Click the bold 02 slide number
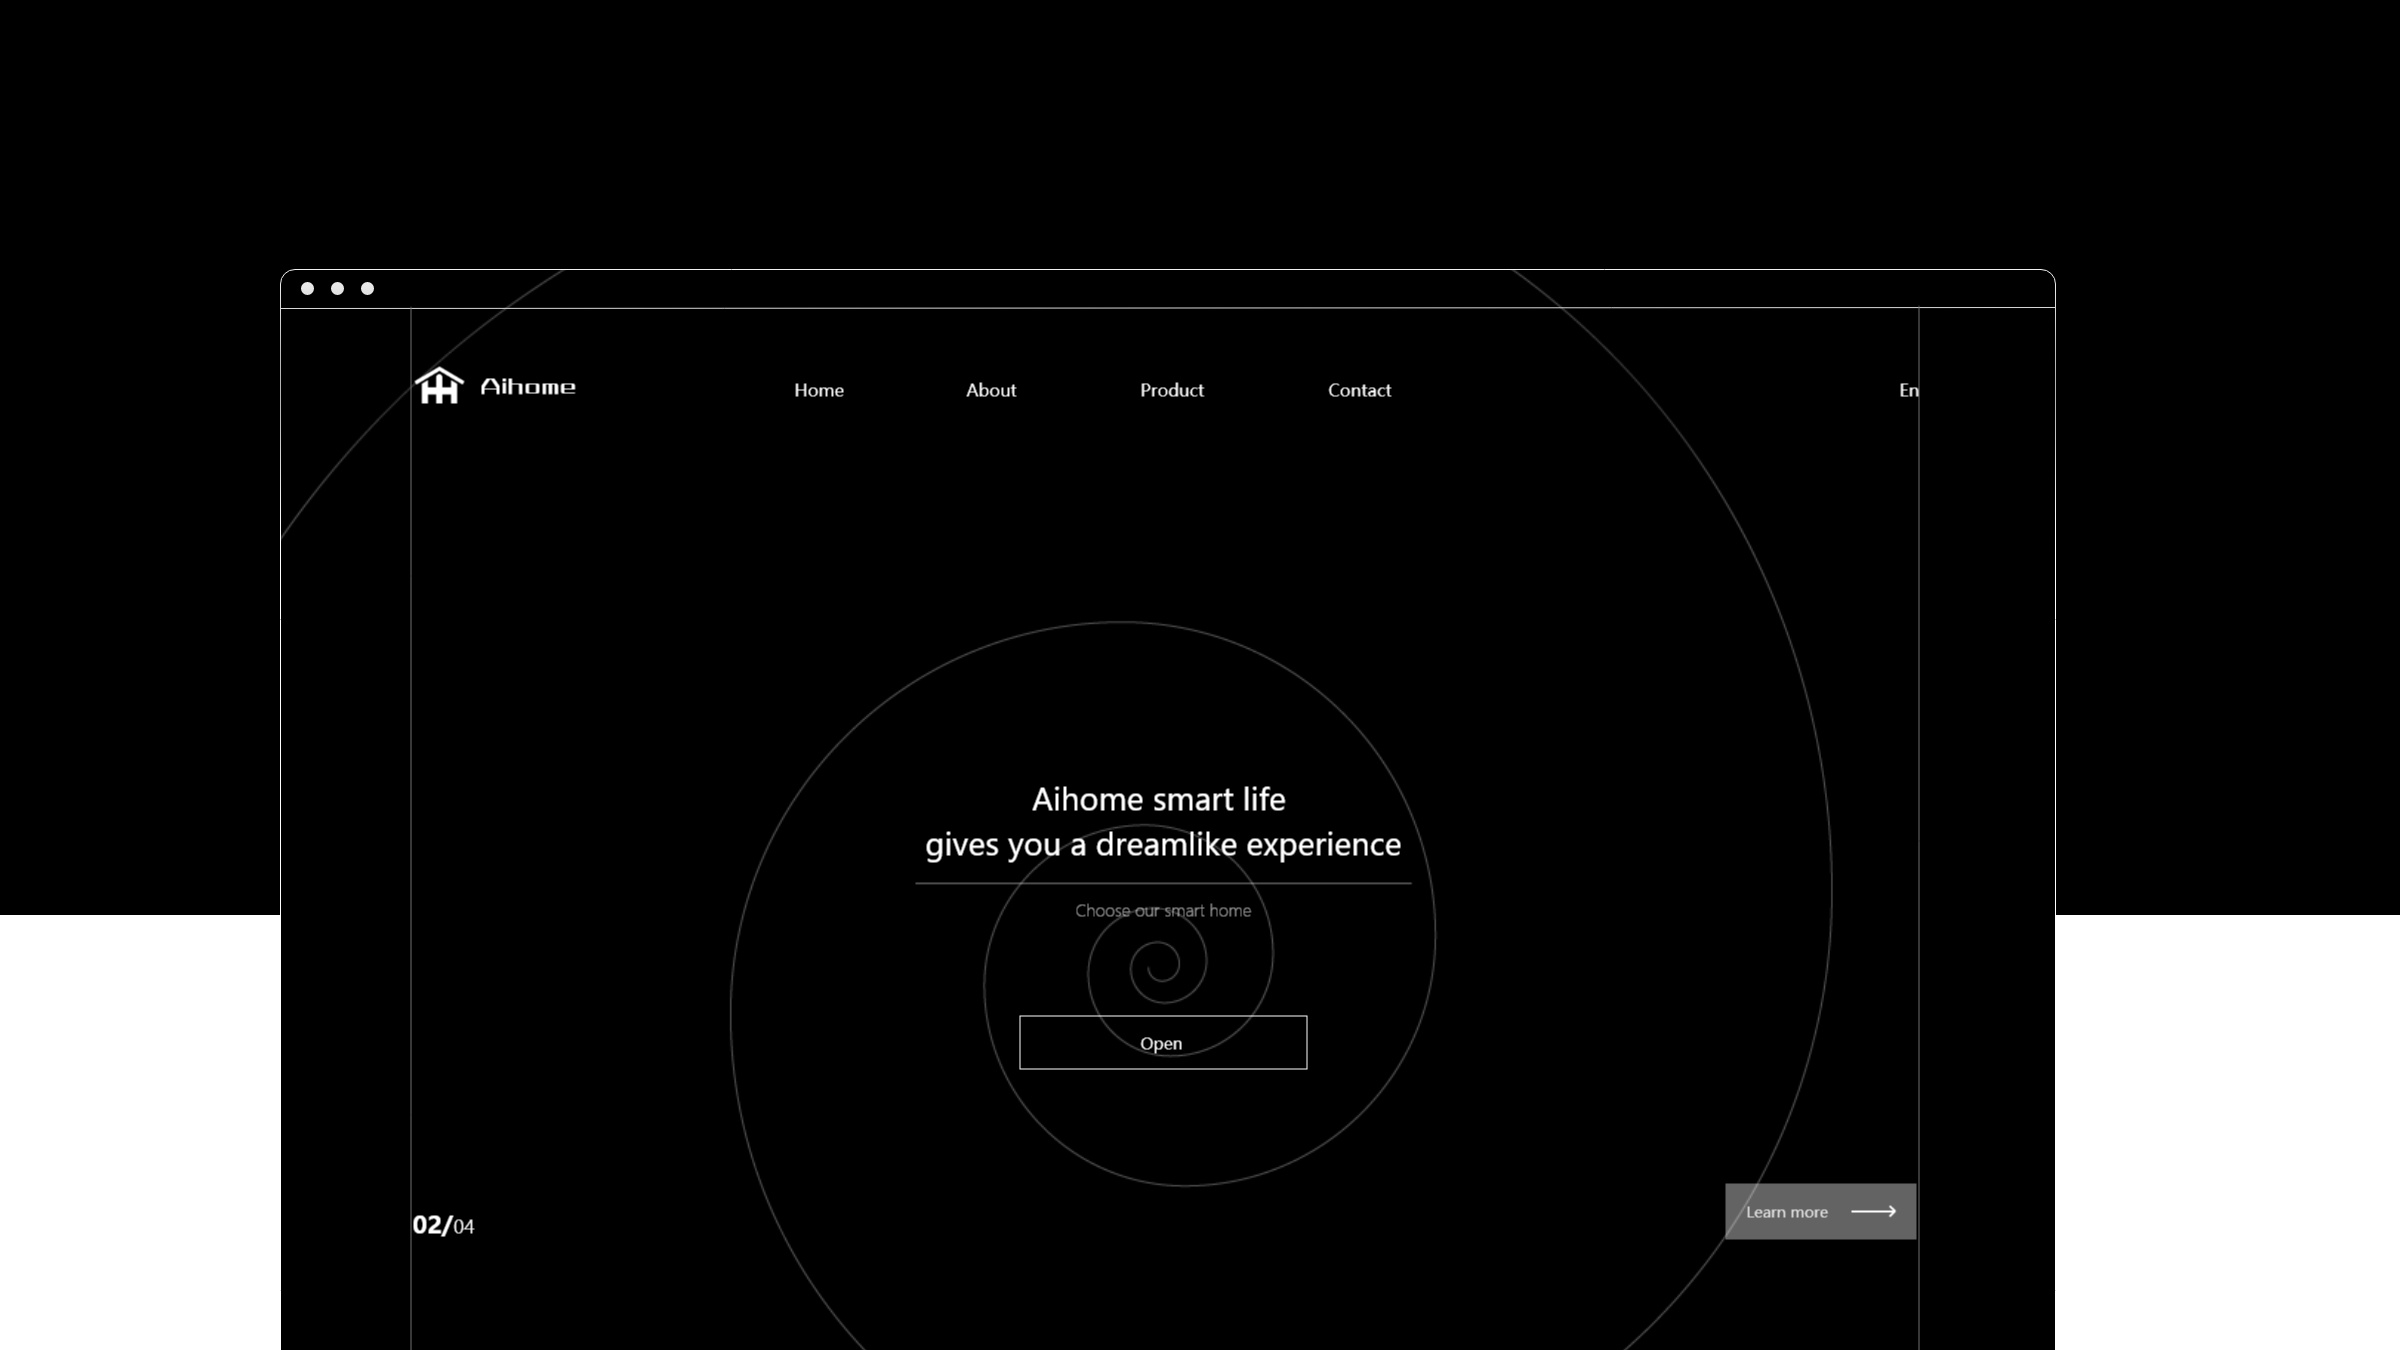The image size is (2400, 1350). [x=429, y=1225]
